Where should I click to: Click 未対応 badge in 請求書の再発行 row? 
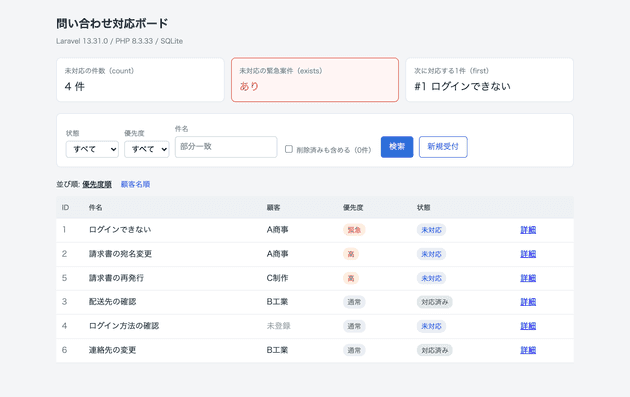point(431,278)
